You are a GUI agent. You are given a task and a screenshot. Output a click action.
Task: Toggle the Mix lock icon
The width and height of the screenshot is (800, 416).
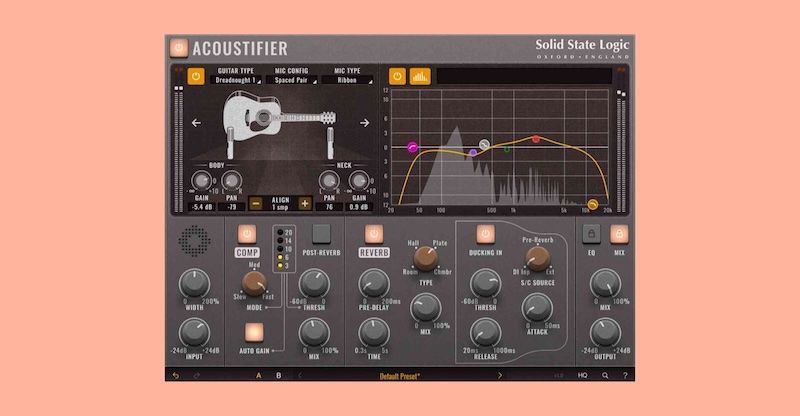[x=619, y=234]
